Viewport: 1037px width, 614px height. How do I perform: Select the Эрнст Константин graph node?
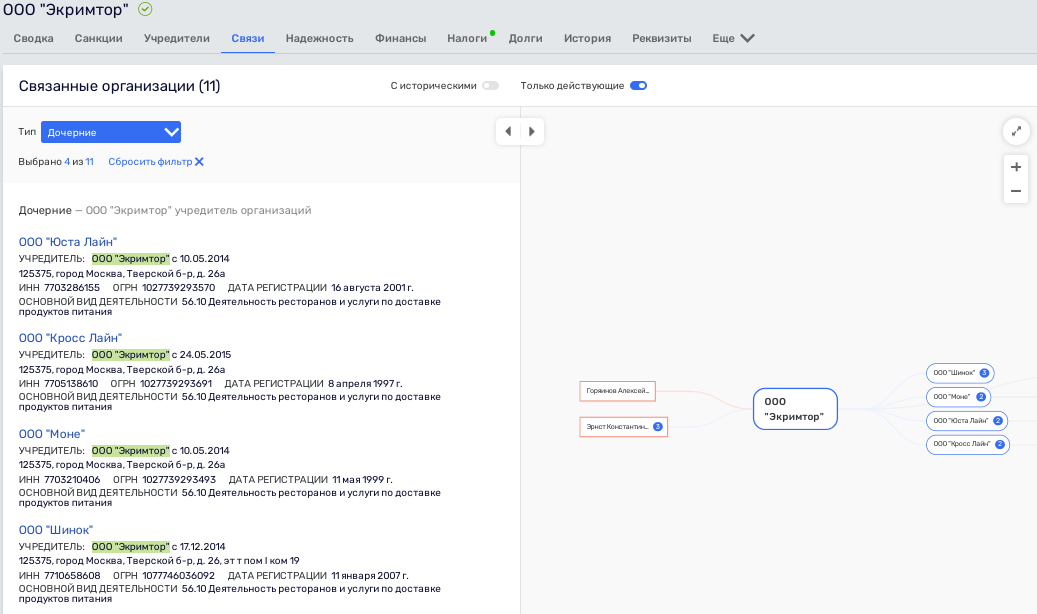click(x=623, y=427)
